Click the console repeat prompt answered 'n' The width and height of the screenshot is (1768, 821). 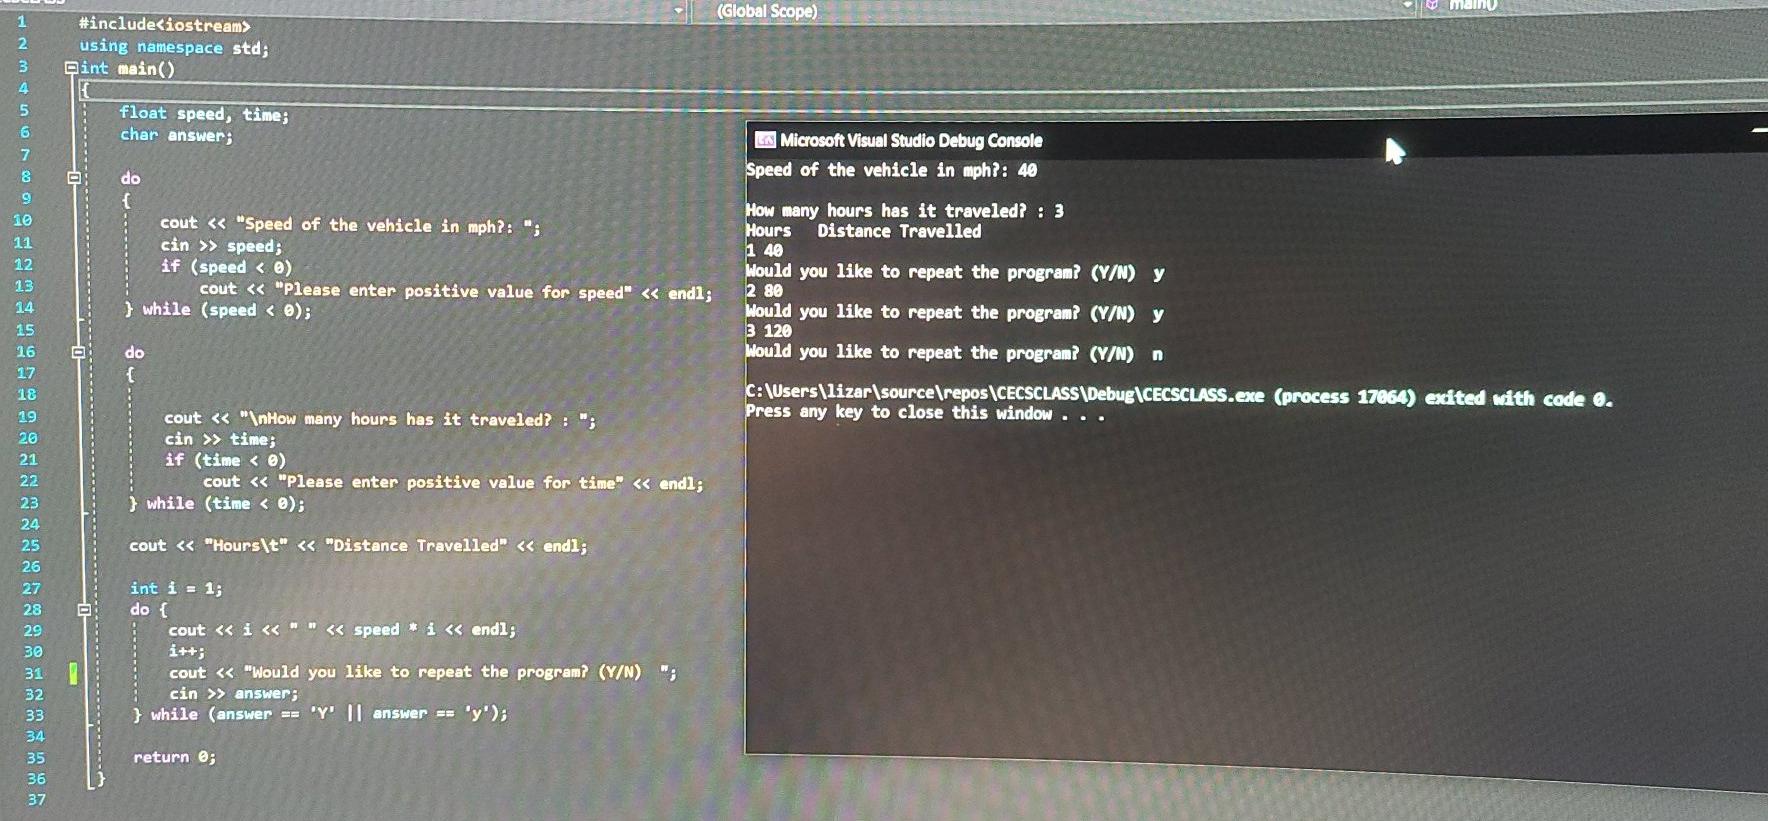coord(954,353)
